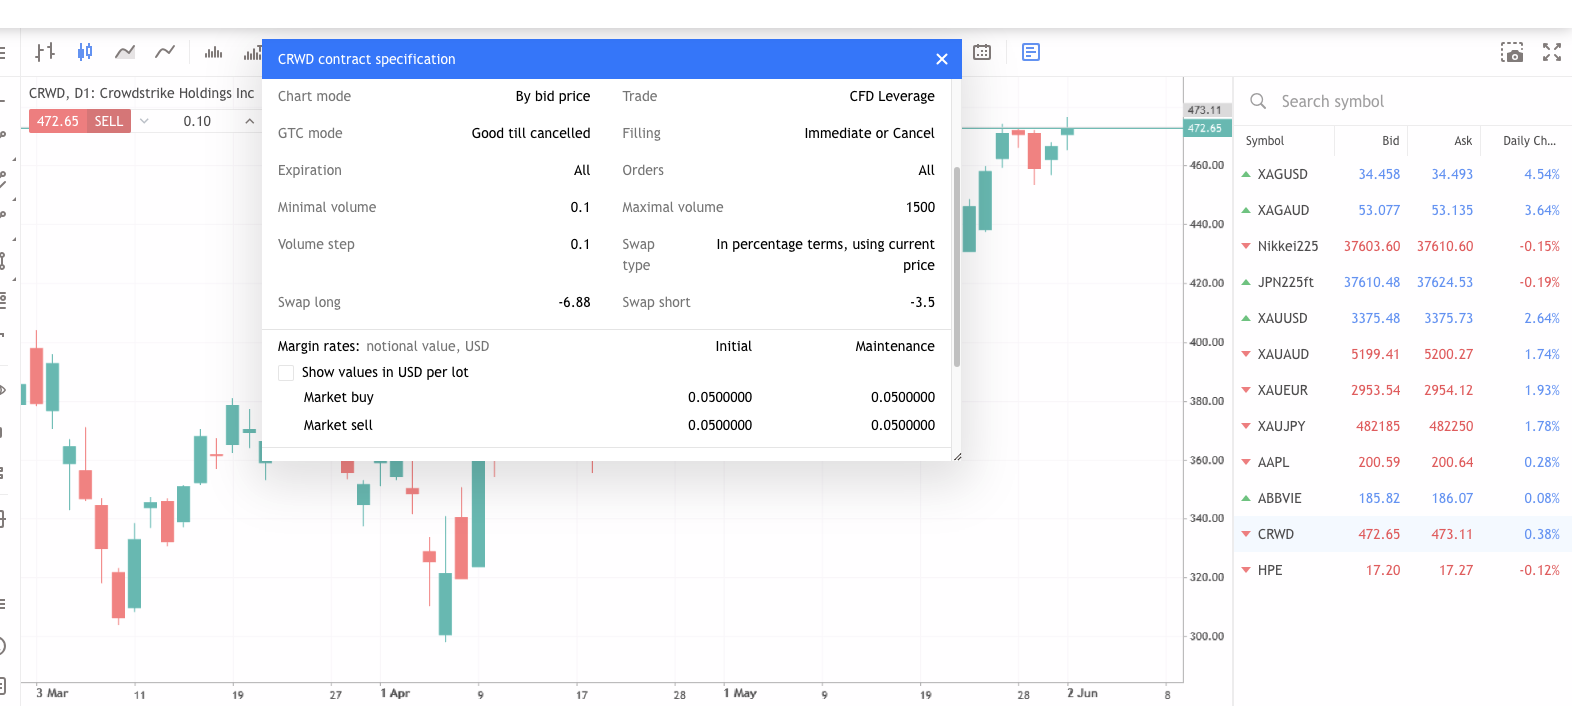Sort watchlist by Bid column
The width and height of the screenshot is (1572, 709).
pyautogui.click(x=1390, y=141)
